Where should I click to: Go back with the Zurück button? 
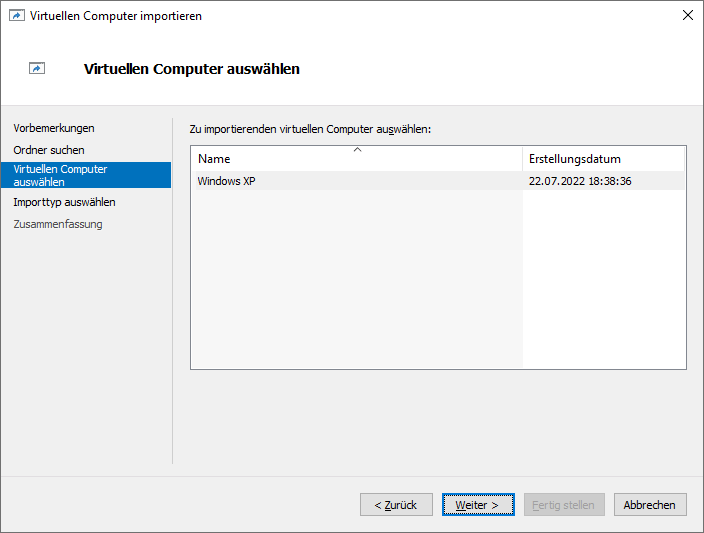[x=396, y=505]
